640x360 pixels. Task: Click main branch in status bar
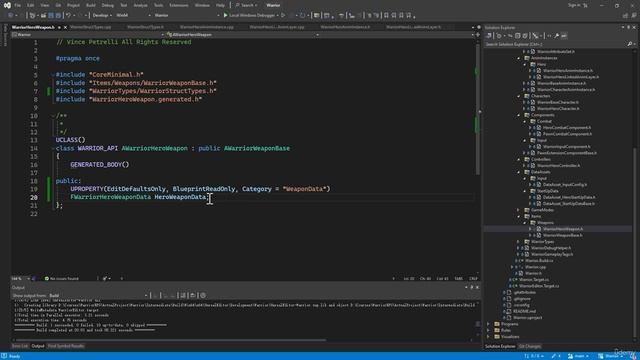click(x=577, y=356)
